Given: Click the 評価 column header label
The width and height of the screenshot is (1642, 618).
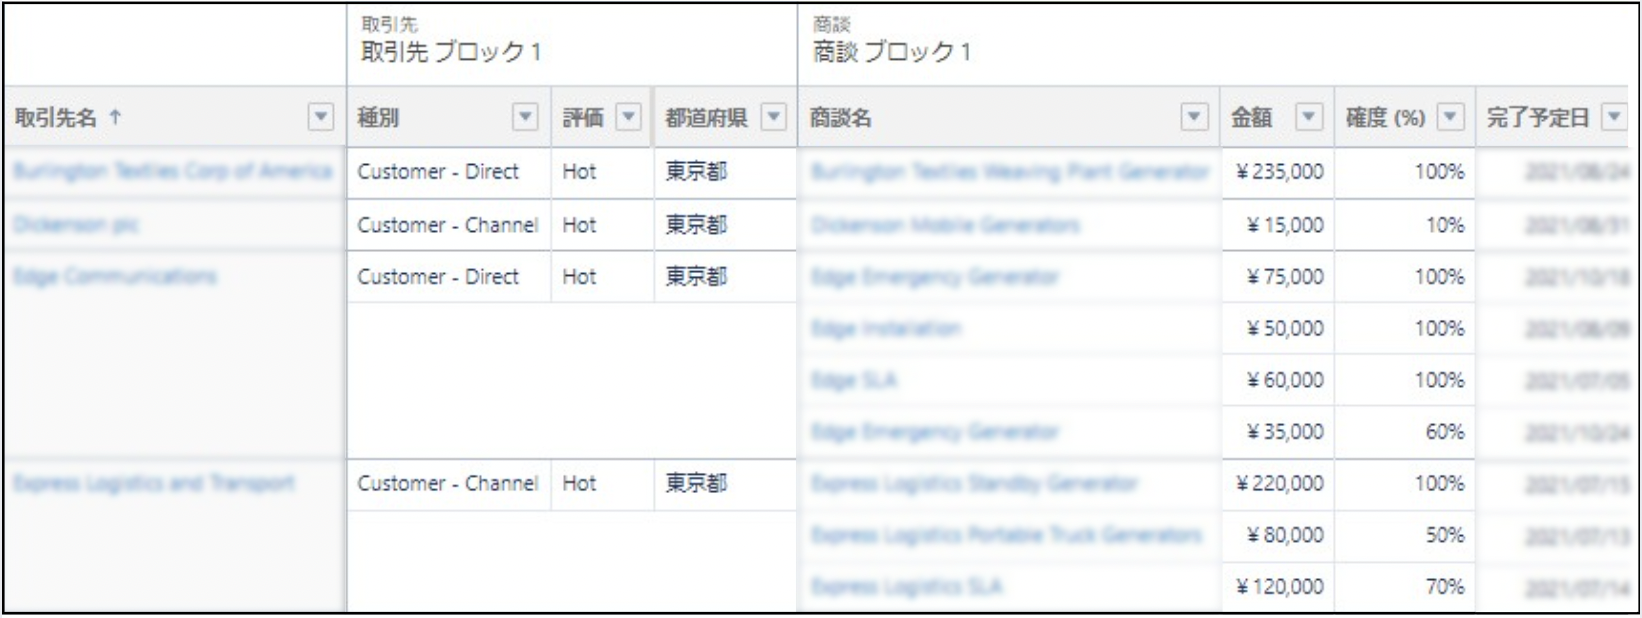Looking at the screenshot, I should click(x=583, y=117).
